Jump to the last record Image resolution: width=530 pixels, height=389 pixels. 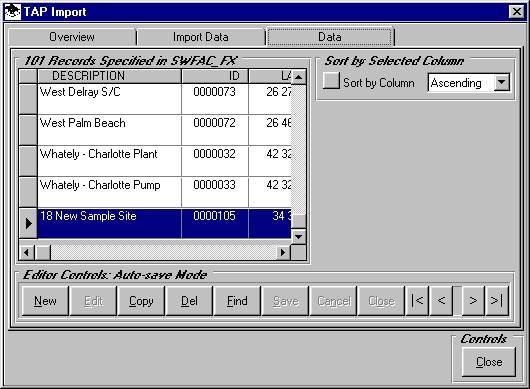pyautogui.click(x=497, y=301)
